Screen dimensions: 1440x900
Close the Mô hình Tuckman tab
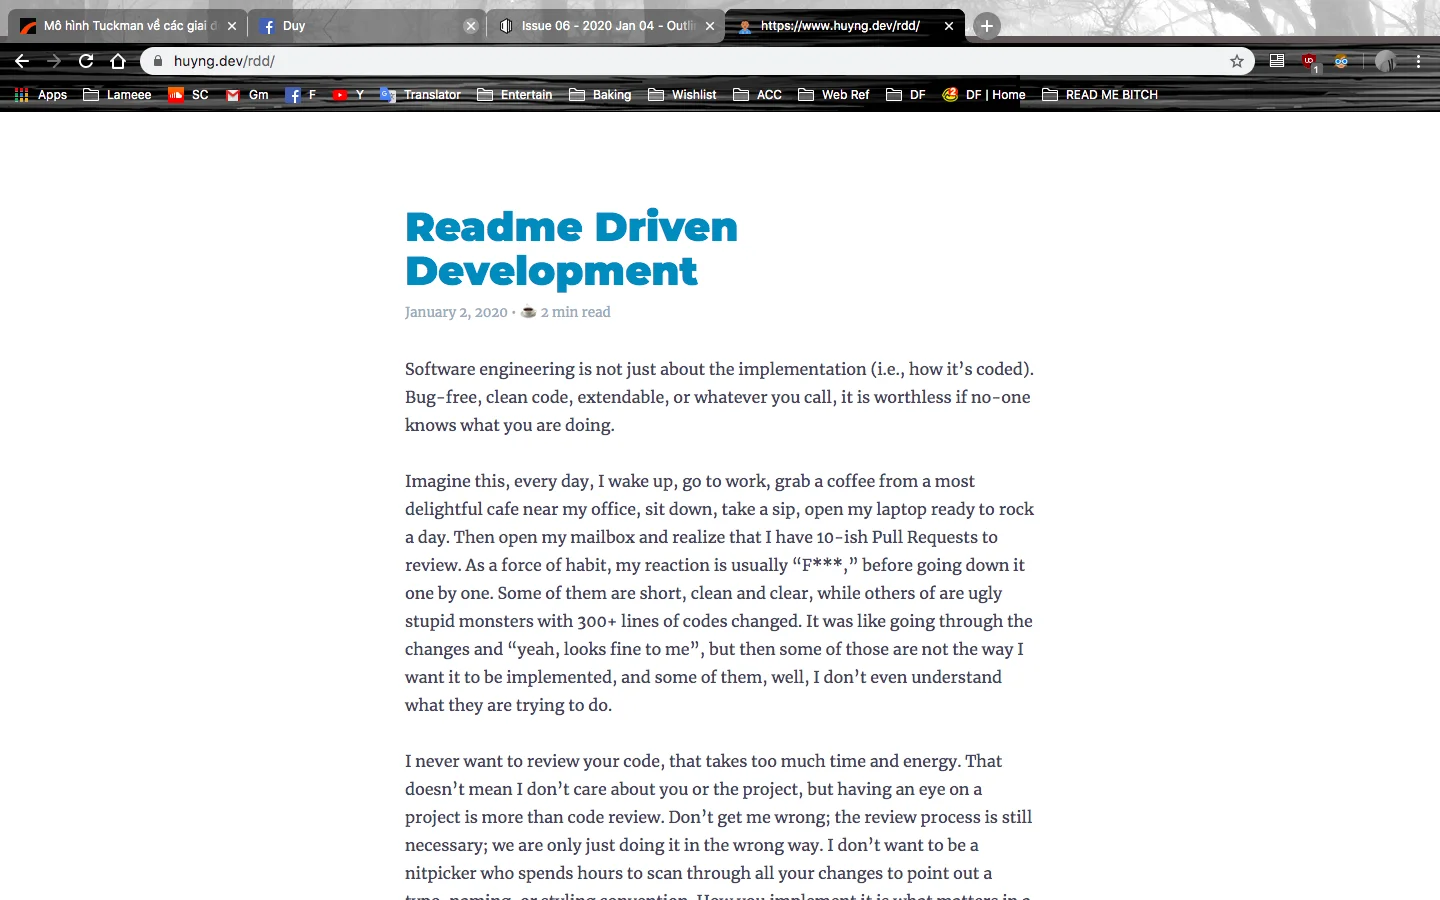click(232, 26)
